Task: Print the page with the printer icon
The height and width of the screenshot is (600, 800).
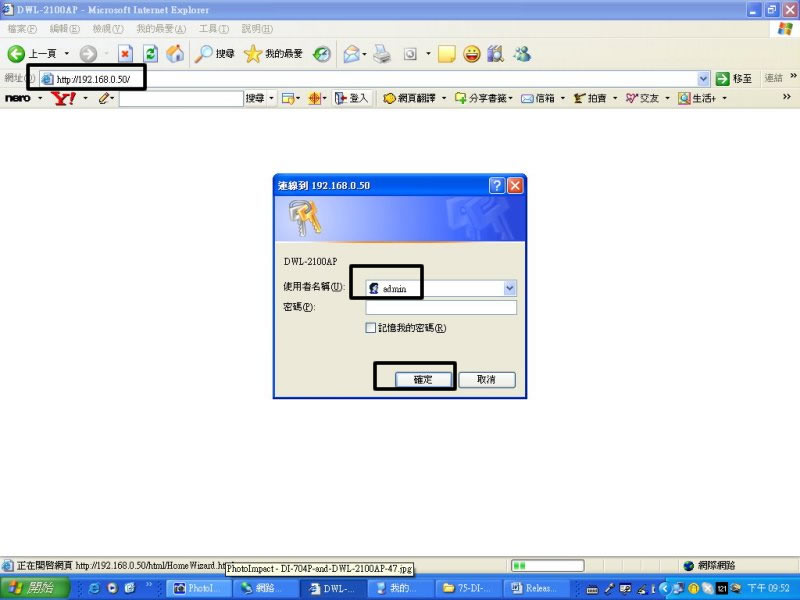Action: 382,54
